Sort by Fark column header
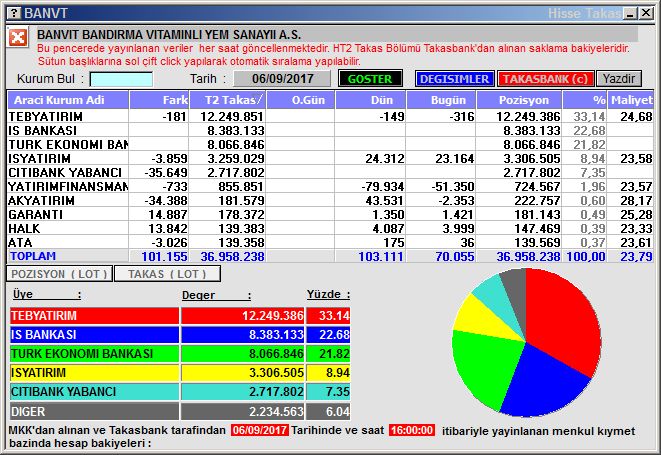Image resolution: width=661 pixels, height=455 pixels. (x=159, y=100)
